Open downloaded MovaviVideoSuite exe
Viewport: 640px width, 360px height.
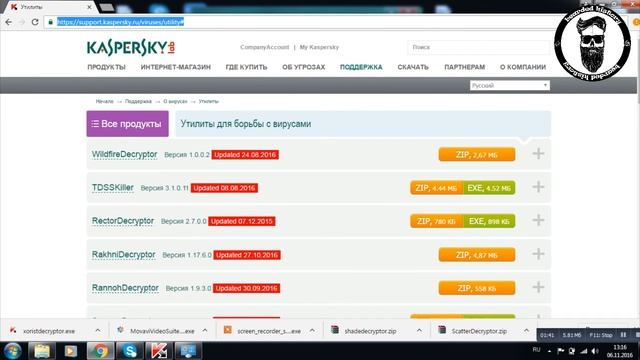tap(156, 331)
